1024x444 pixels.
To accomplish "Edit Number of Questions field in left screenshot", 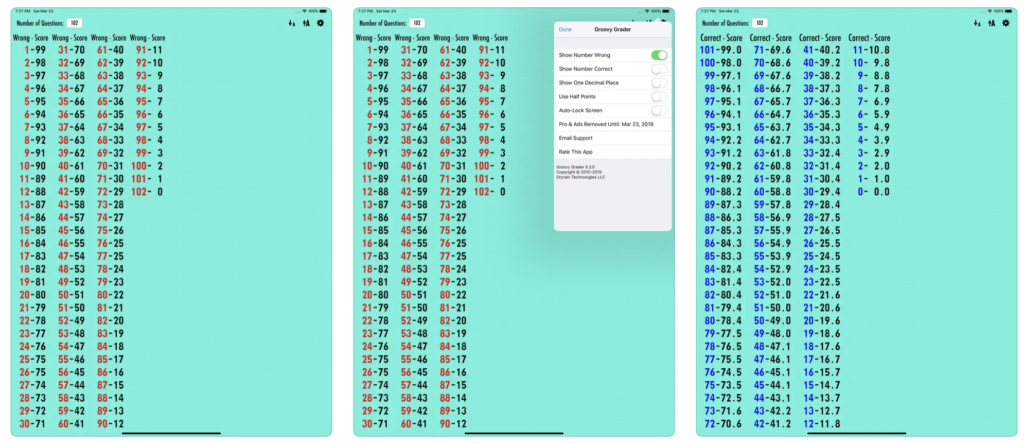I will click(x=76, y=22).
